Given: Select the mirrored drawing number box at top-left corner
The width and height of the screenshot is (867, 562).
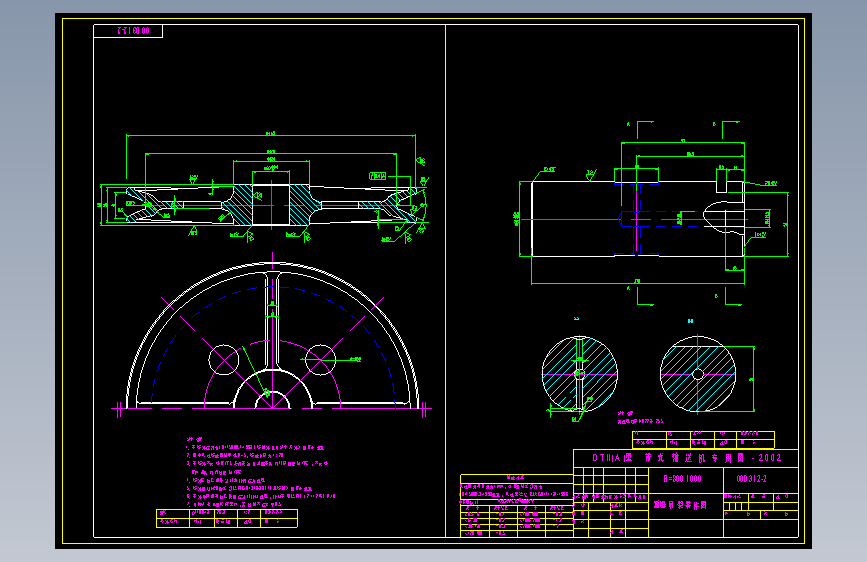Looking at the screenshot, I should (128, 31).
